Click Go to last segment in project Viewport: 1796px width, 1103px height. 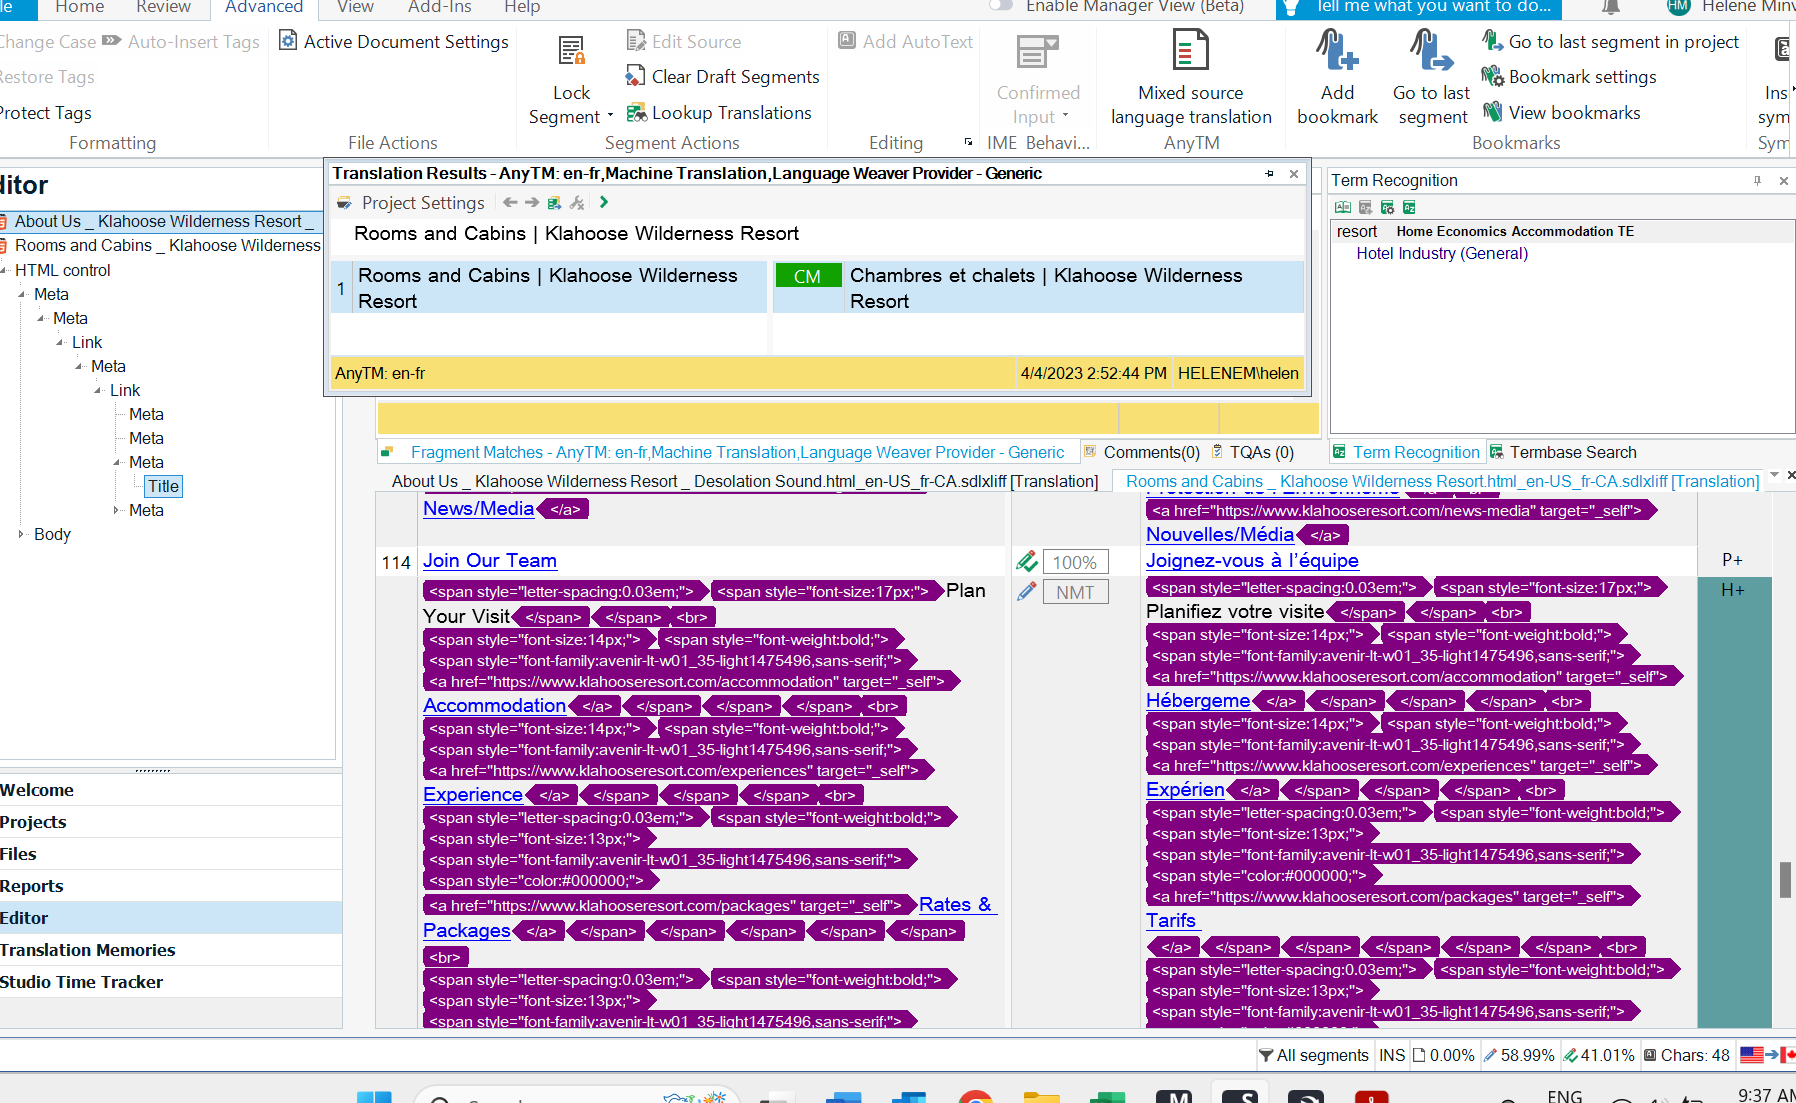pyautogui.click(x=1611, y=41)
